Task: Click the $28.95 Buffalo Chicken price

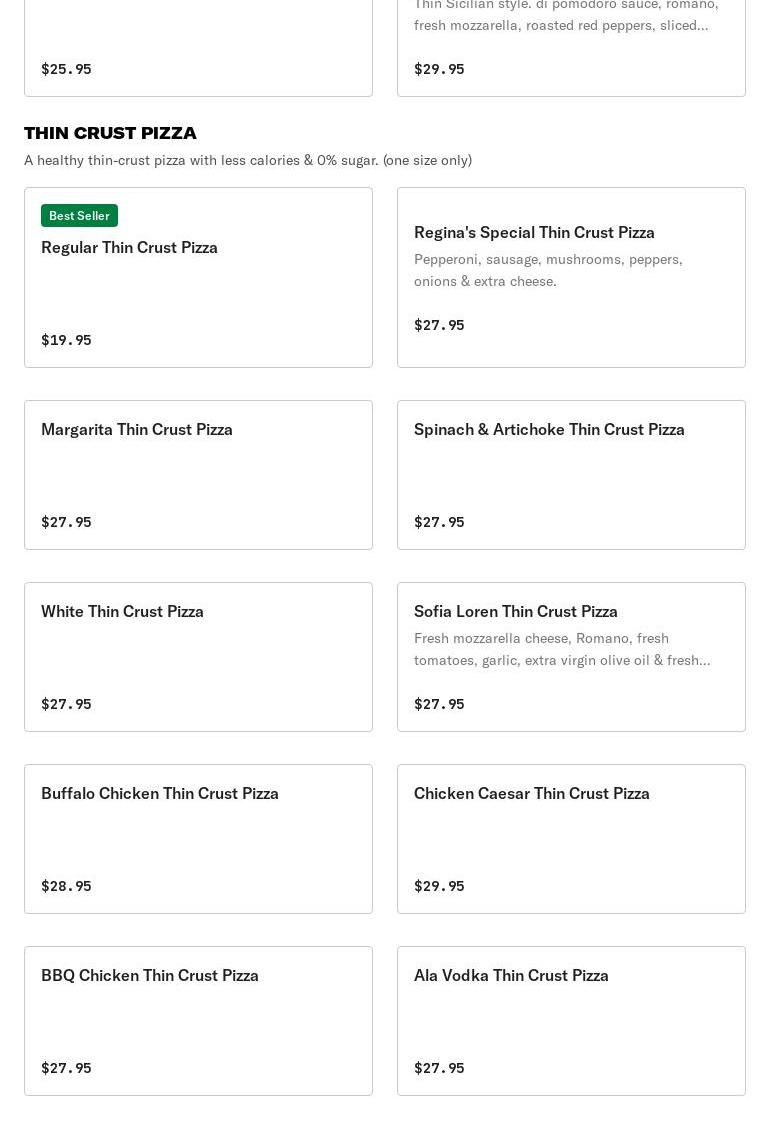Action: [x=66, y=886]
